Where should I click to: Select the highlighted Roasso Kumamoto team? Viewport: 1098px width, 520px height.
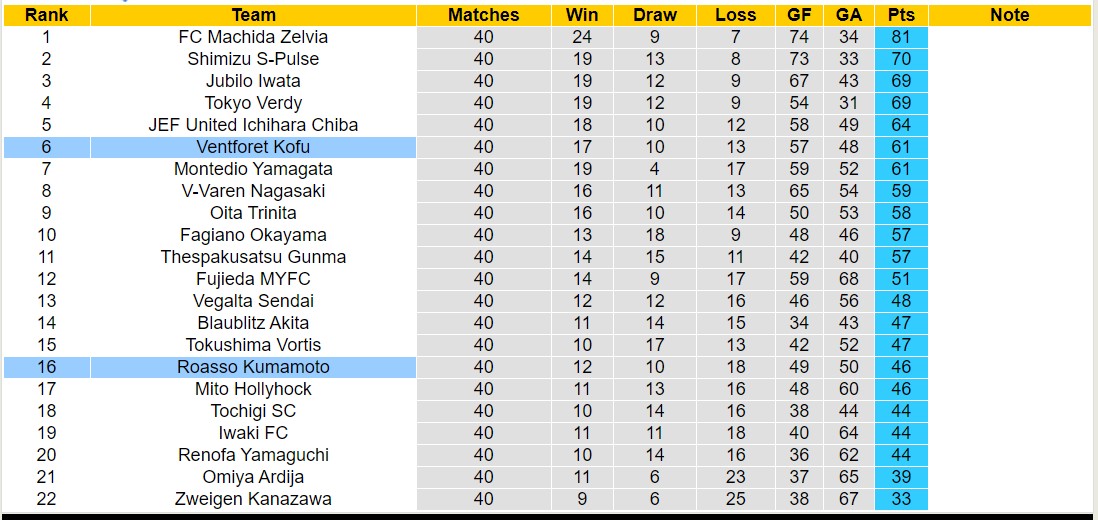click(253, 367)
